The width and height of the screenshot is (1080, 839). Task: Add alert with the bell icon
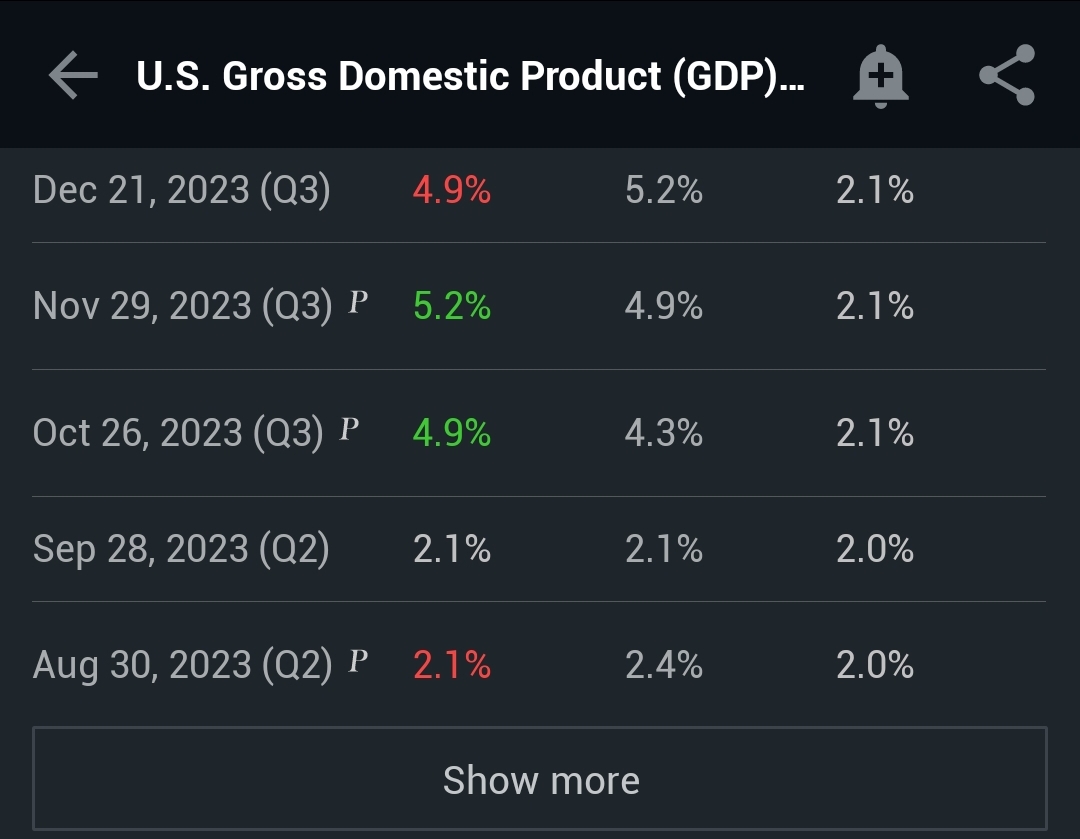pyautogui.click(x=880, y=76)
